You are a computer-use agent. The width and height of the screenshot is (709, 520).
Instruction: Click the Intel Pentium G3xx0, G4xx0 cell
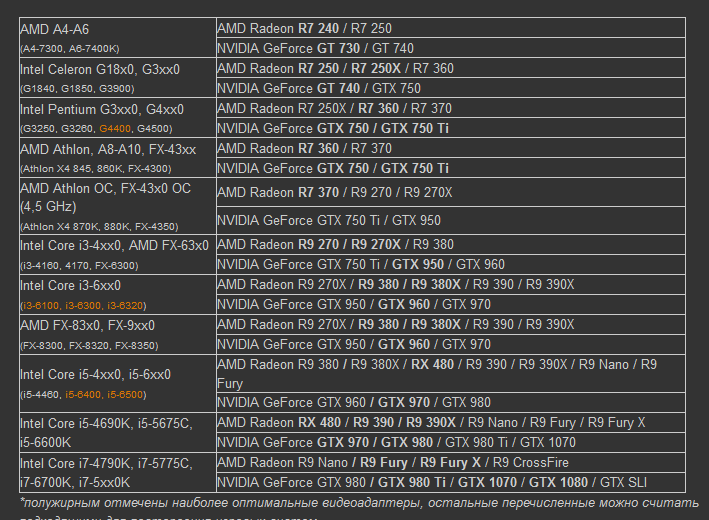pyautogui.click(x=114, y=117)
